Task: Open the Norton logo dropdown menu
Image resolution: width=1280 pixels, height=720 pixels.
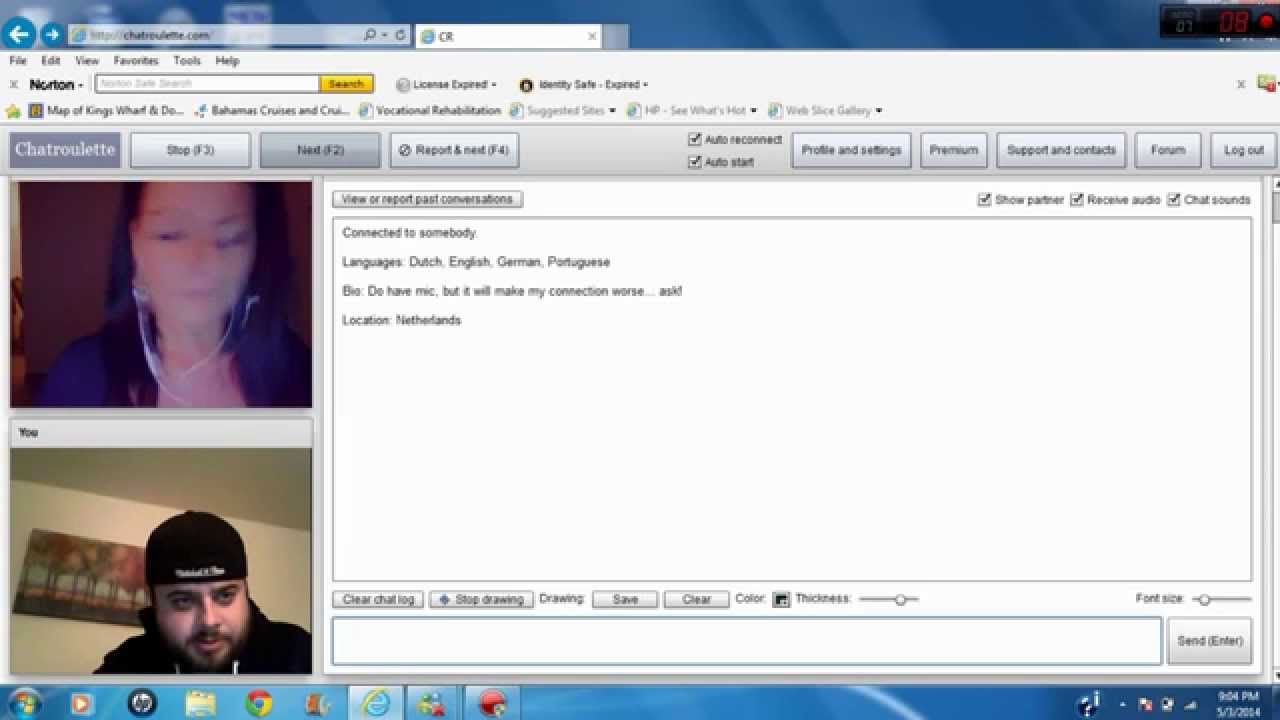Action: point(56,85)
